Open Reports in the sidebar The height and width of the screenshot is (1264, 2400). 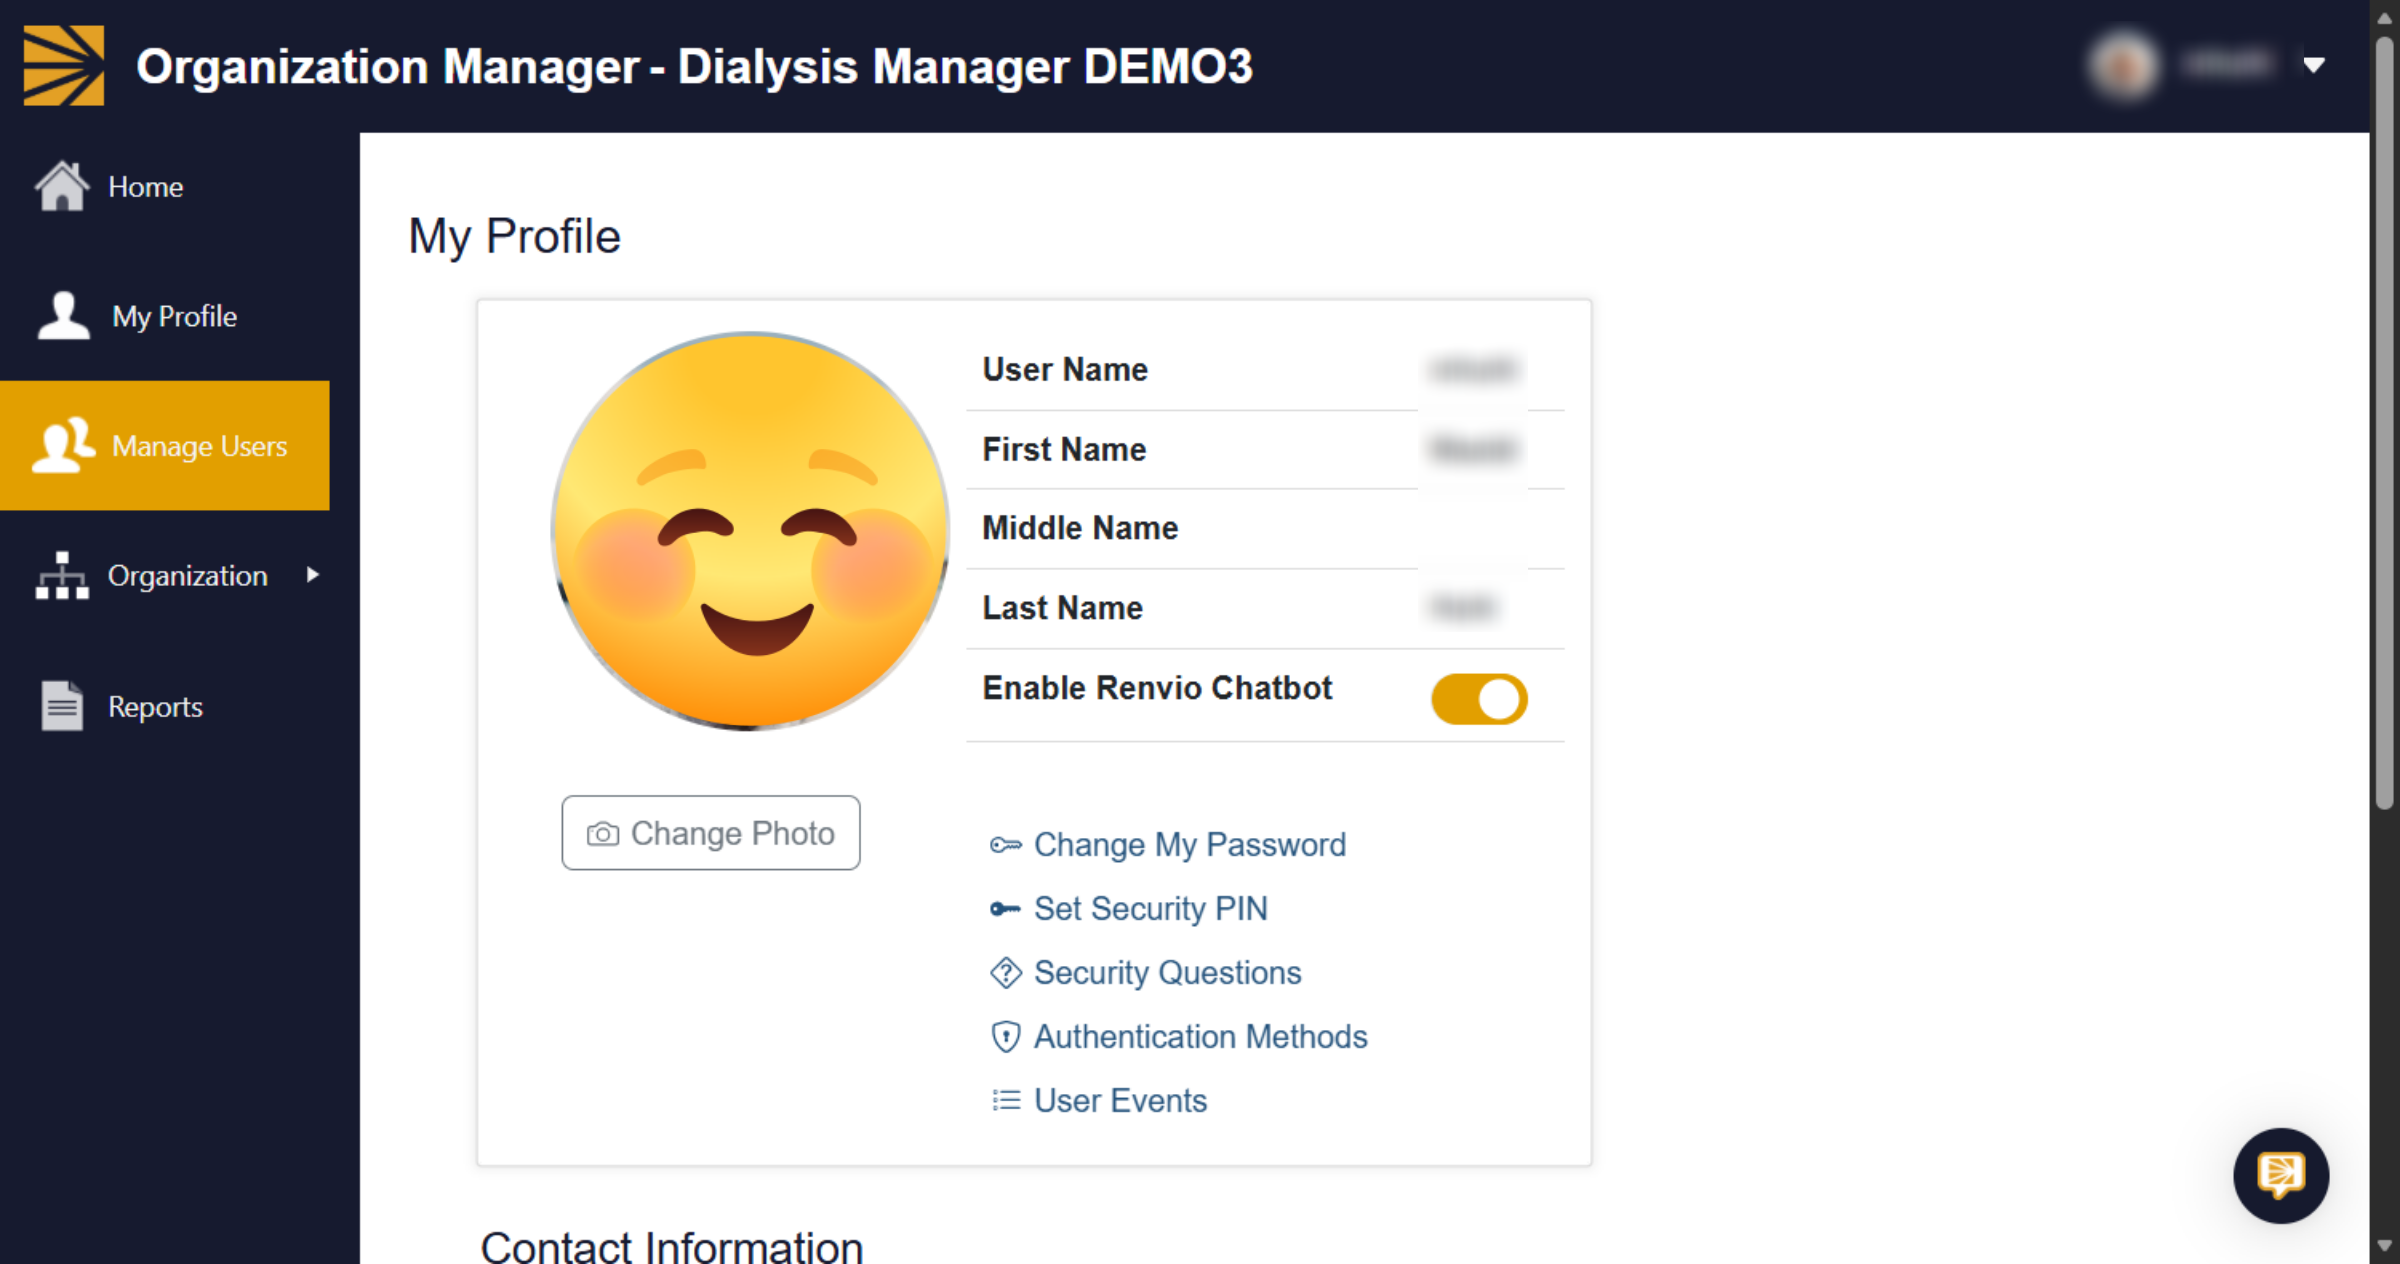coord(165,707)
